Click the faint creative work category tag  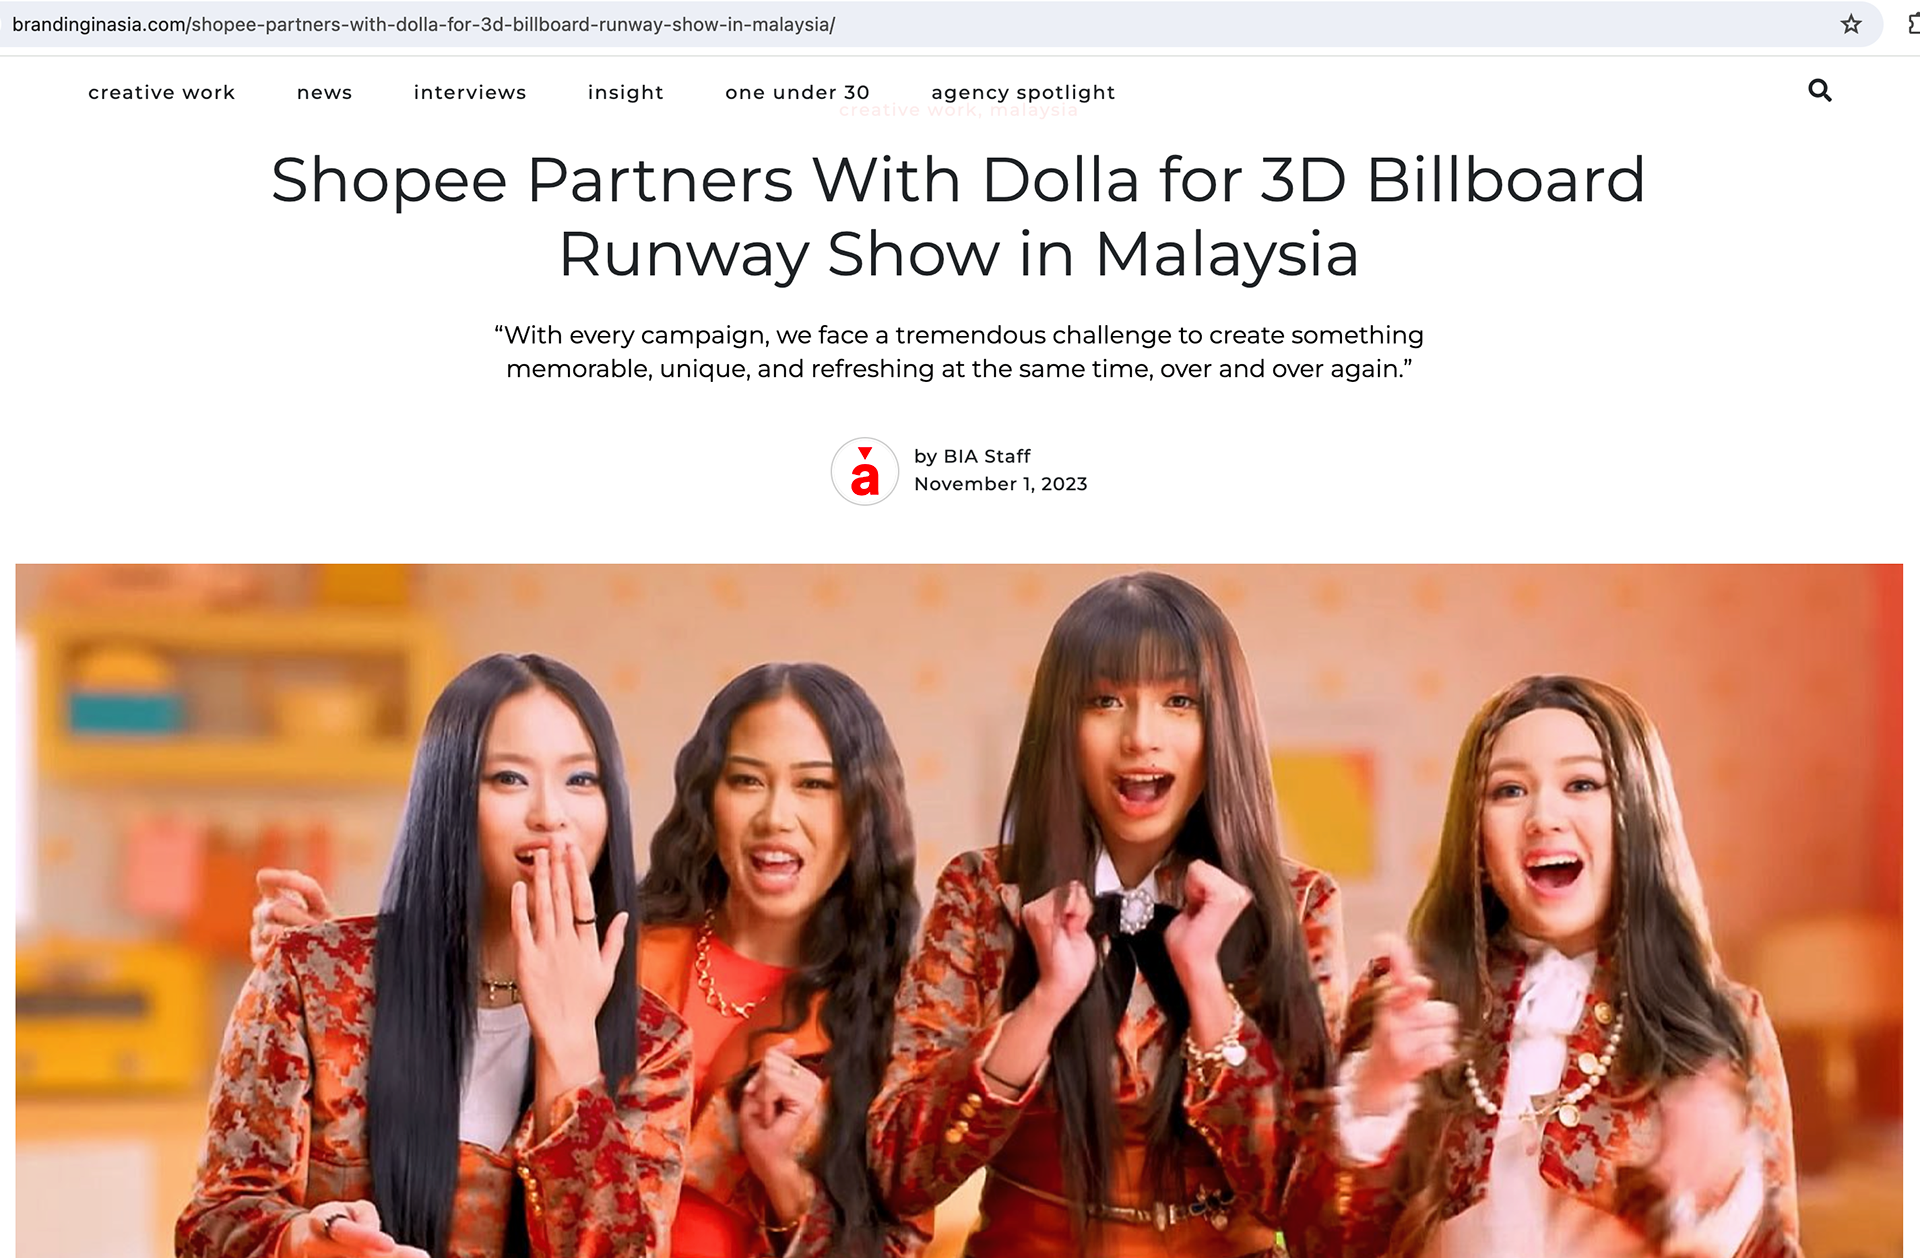coord(909,110)
